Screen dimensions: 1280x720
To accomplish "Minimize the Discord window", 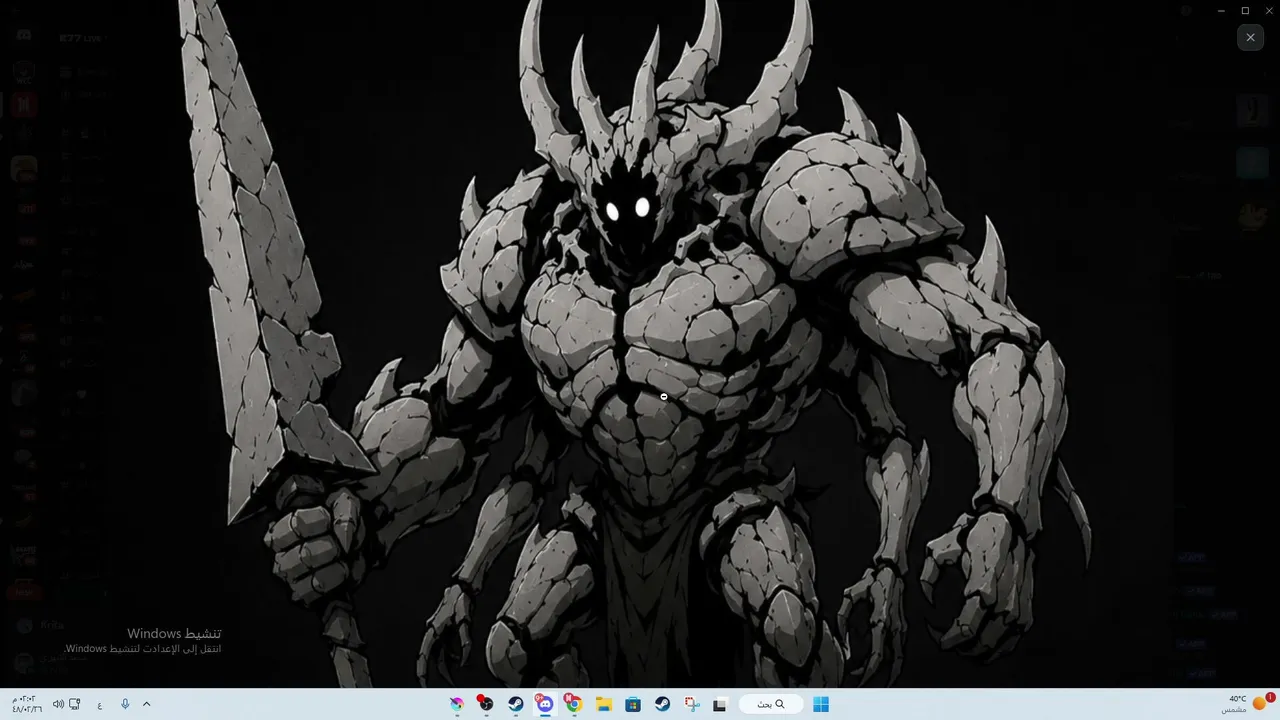I will click(1221, 10).
